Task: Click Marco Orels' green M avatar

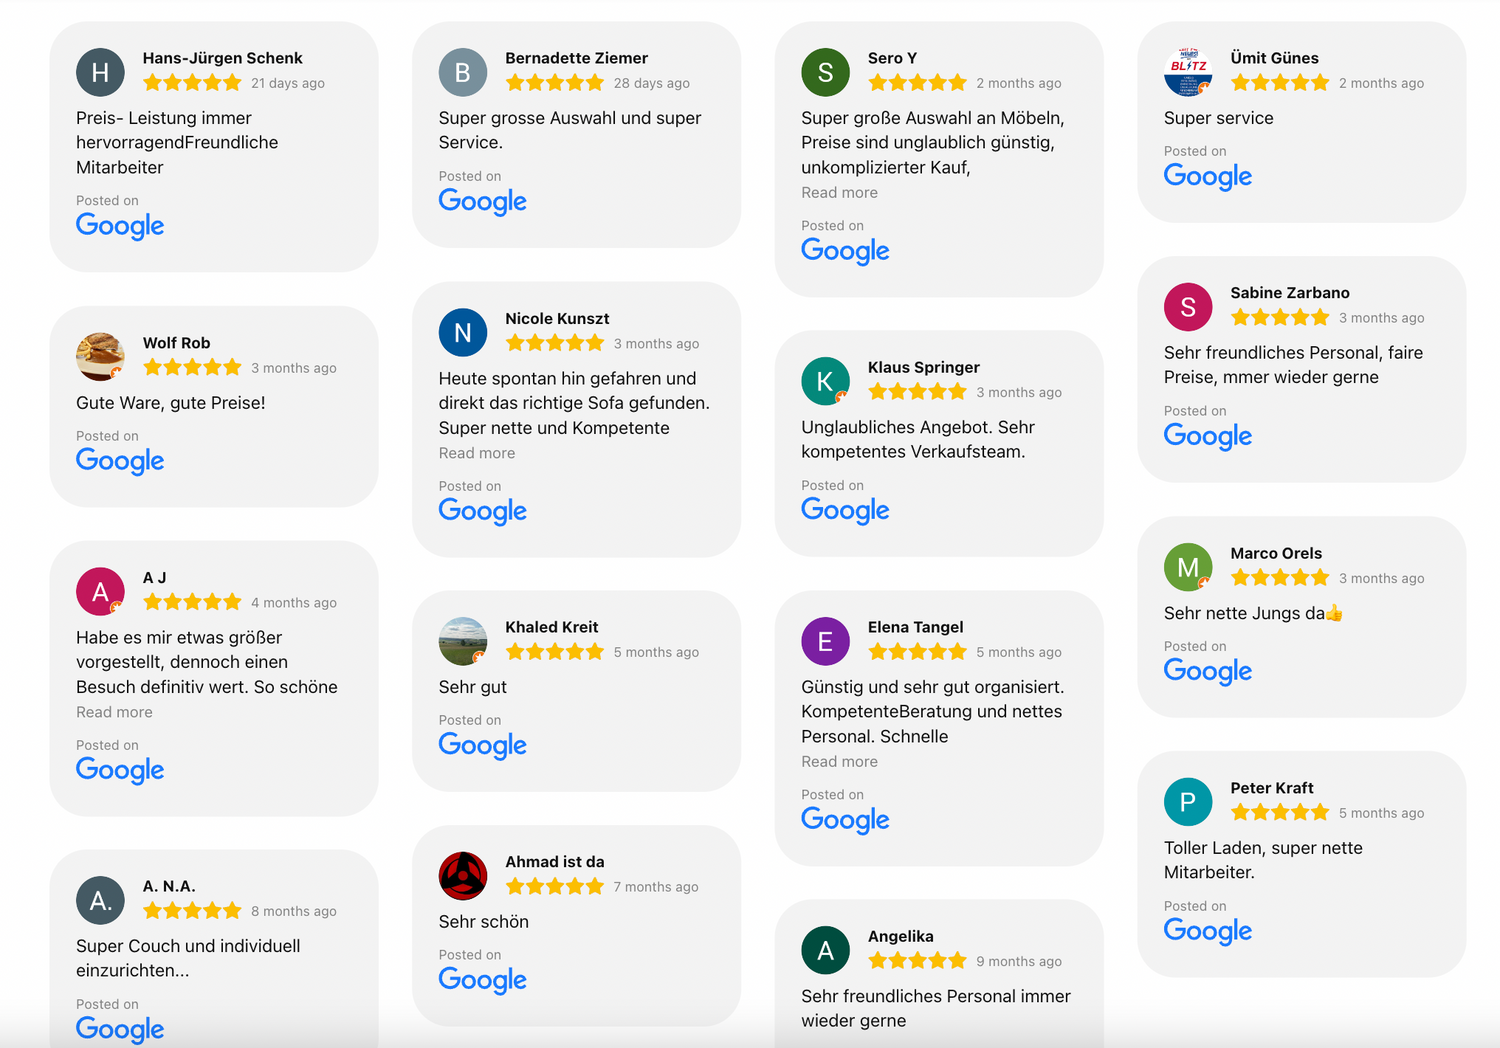Action: tap(1188, 567)
